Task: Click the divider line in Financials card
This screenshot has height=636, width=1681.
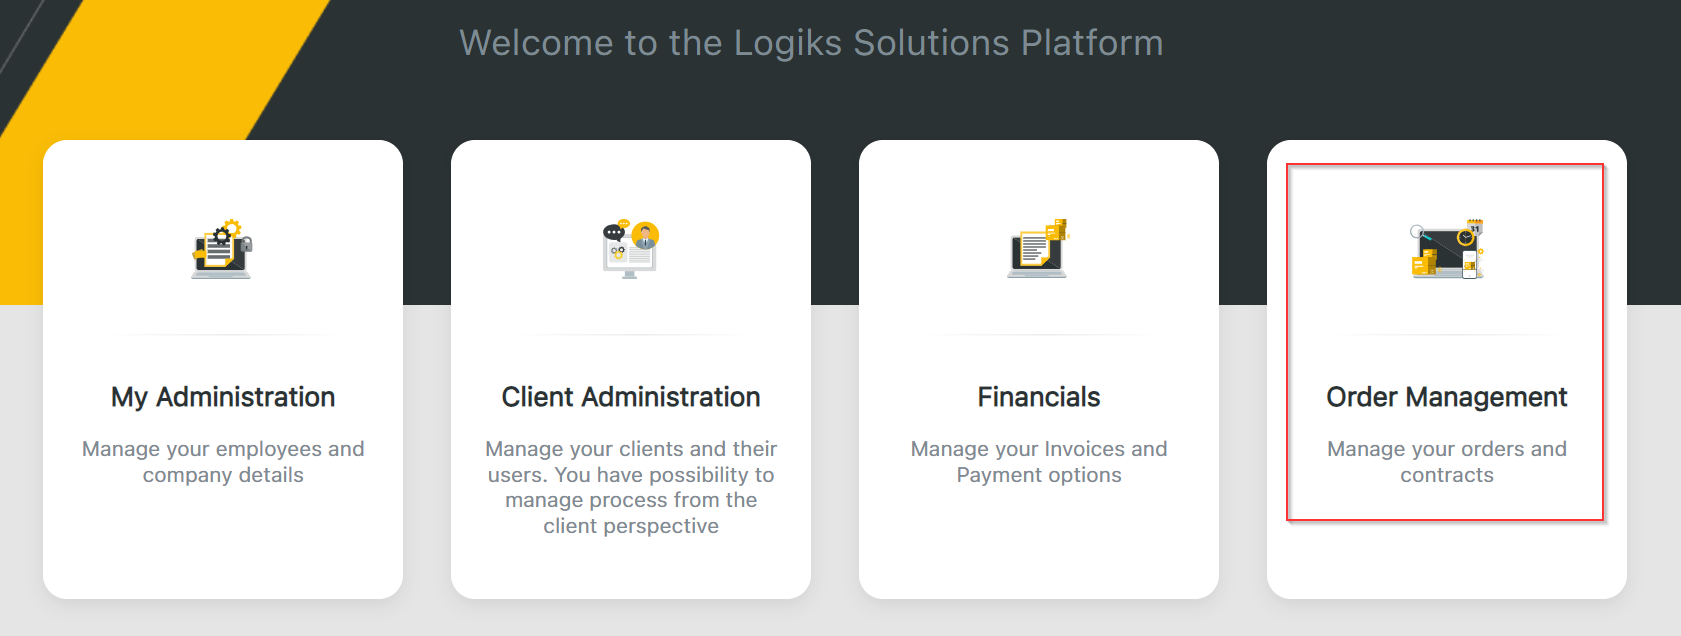Action: [x=1039, y=335]
